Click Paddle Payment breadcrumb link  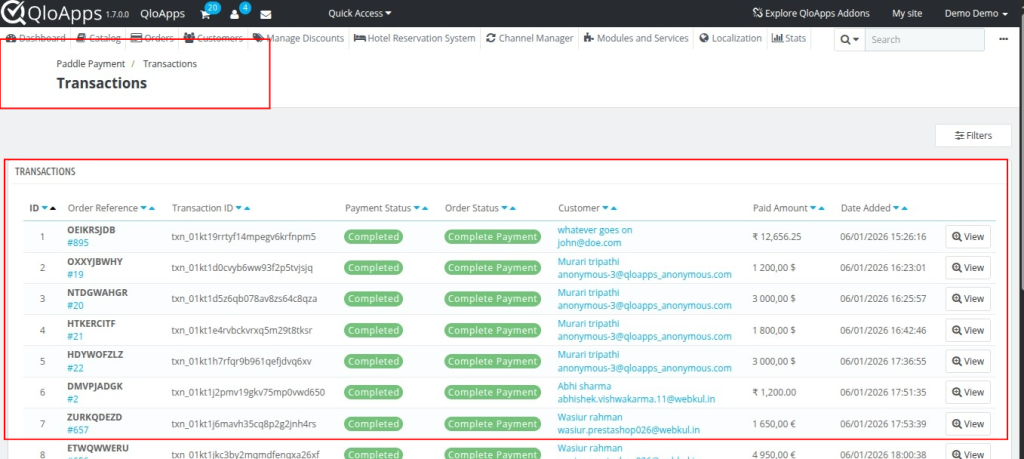pyautogui.click(x=91, y=64)
